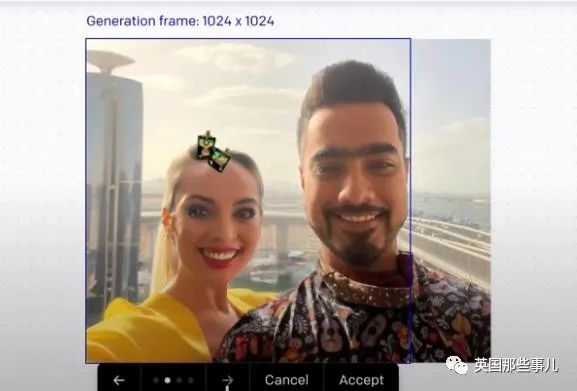Select the first variation dot
The height and width of the screenshot is (391, 577).
156,380
